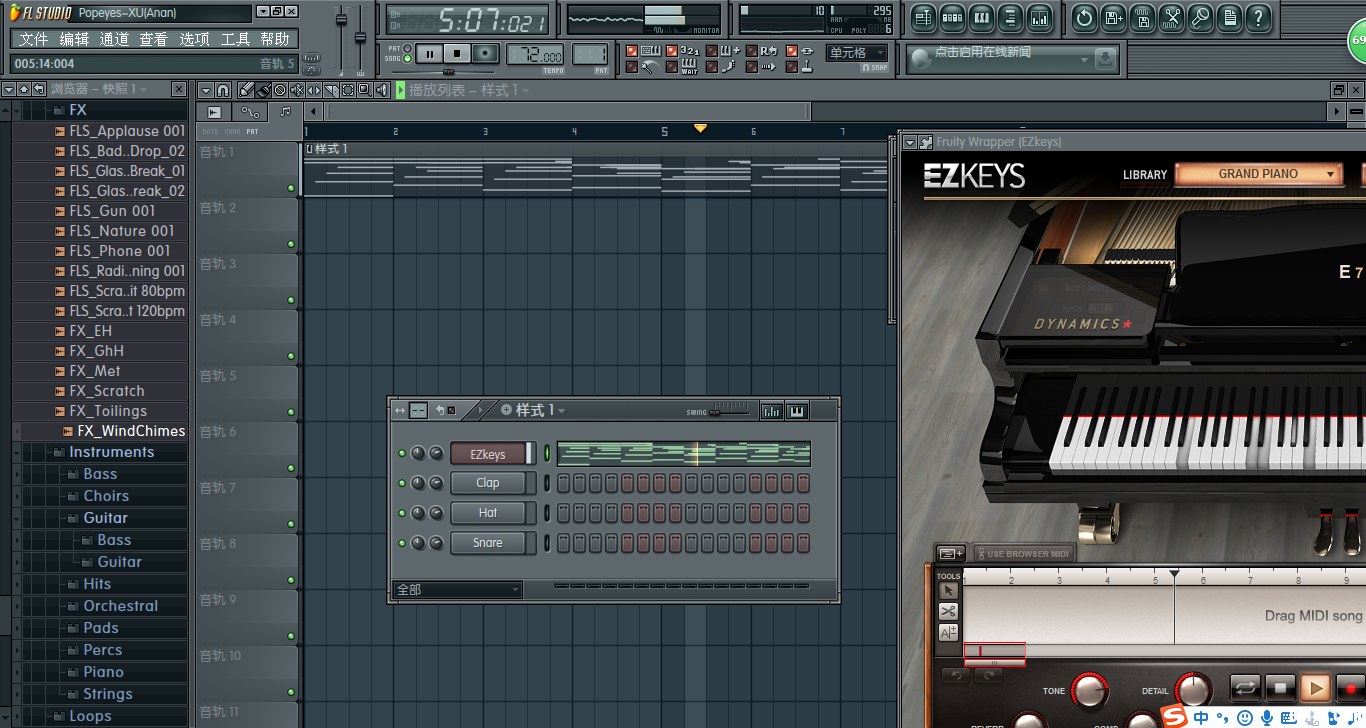Screen dimensions: 1366x728
Task: Open the audio editor scissors icon
Action: [1171, 18]
